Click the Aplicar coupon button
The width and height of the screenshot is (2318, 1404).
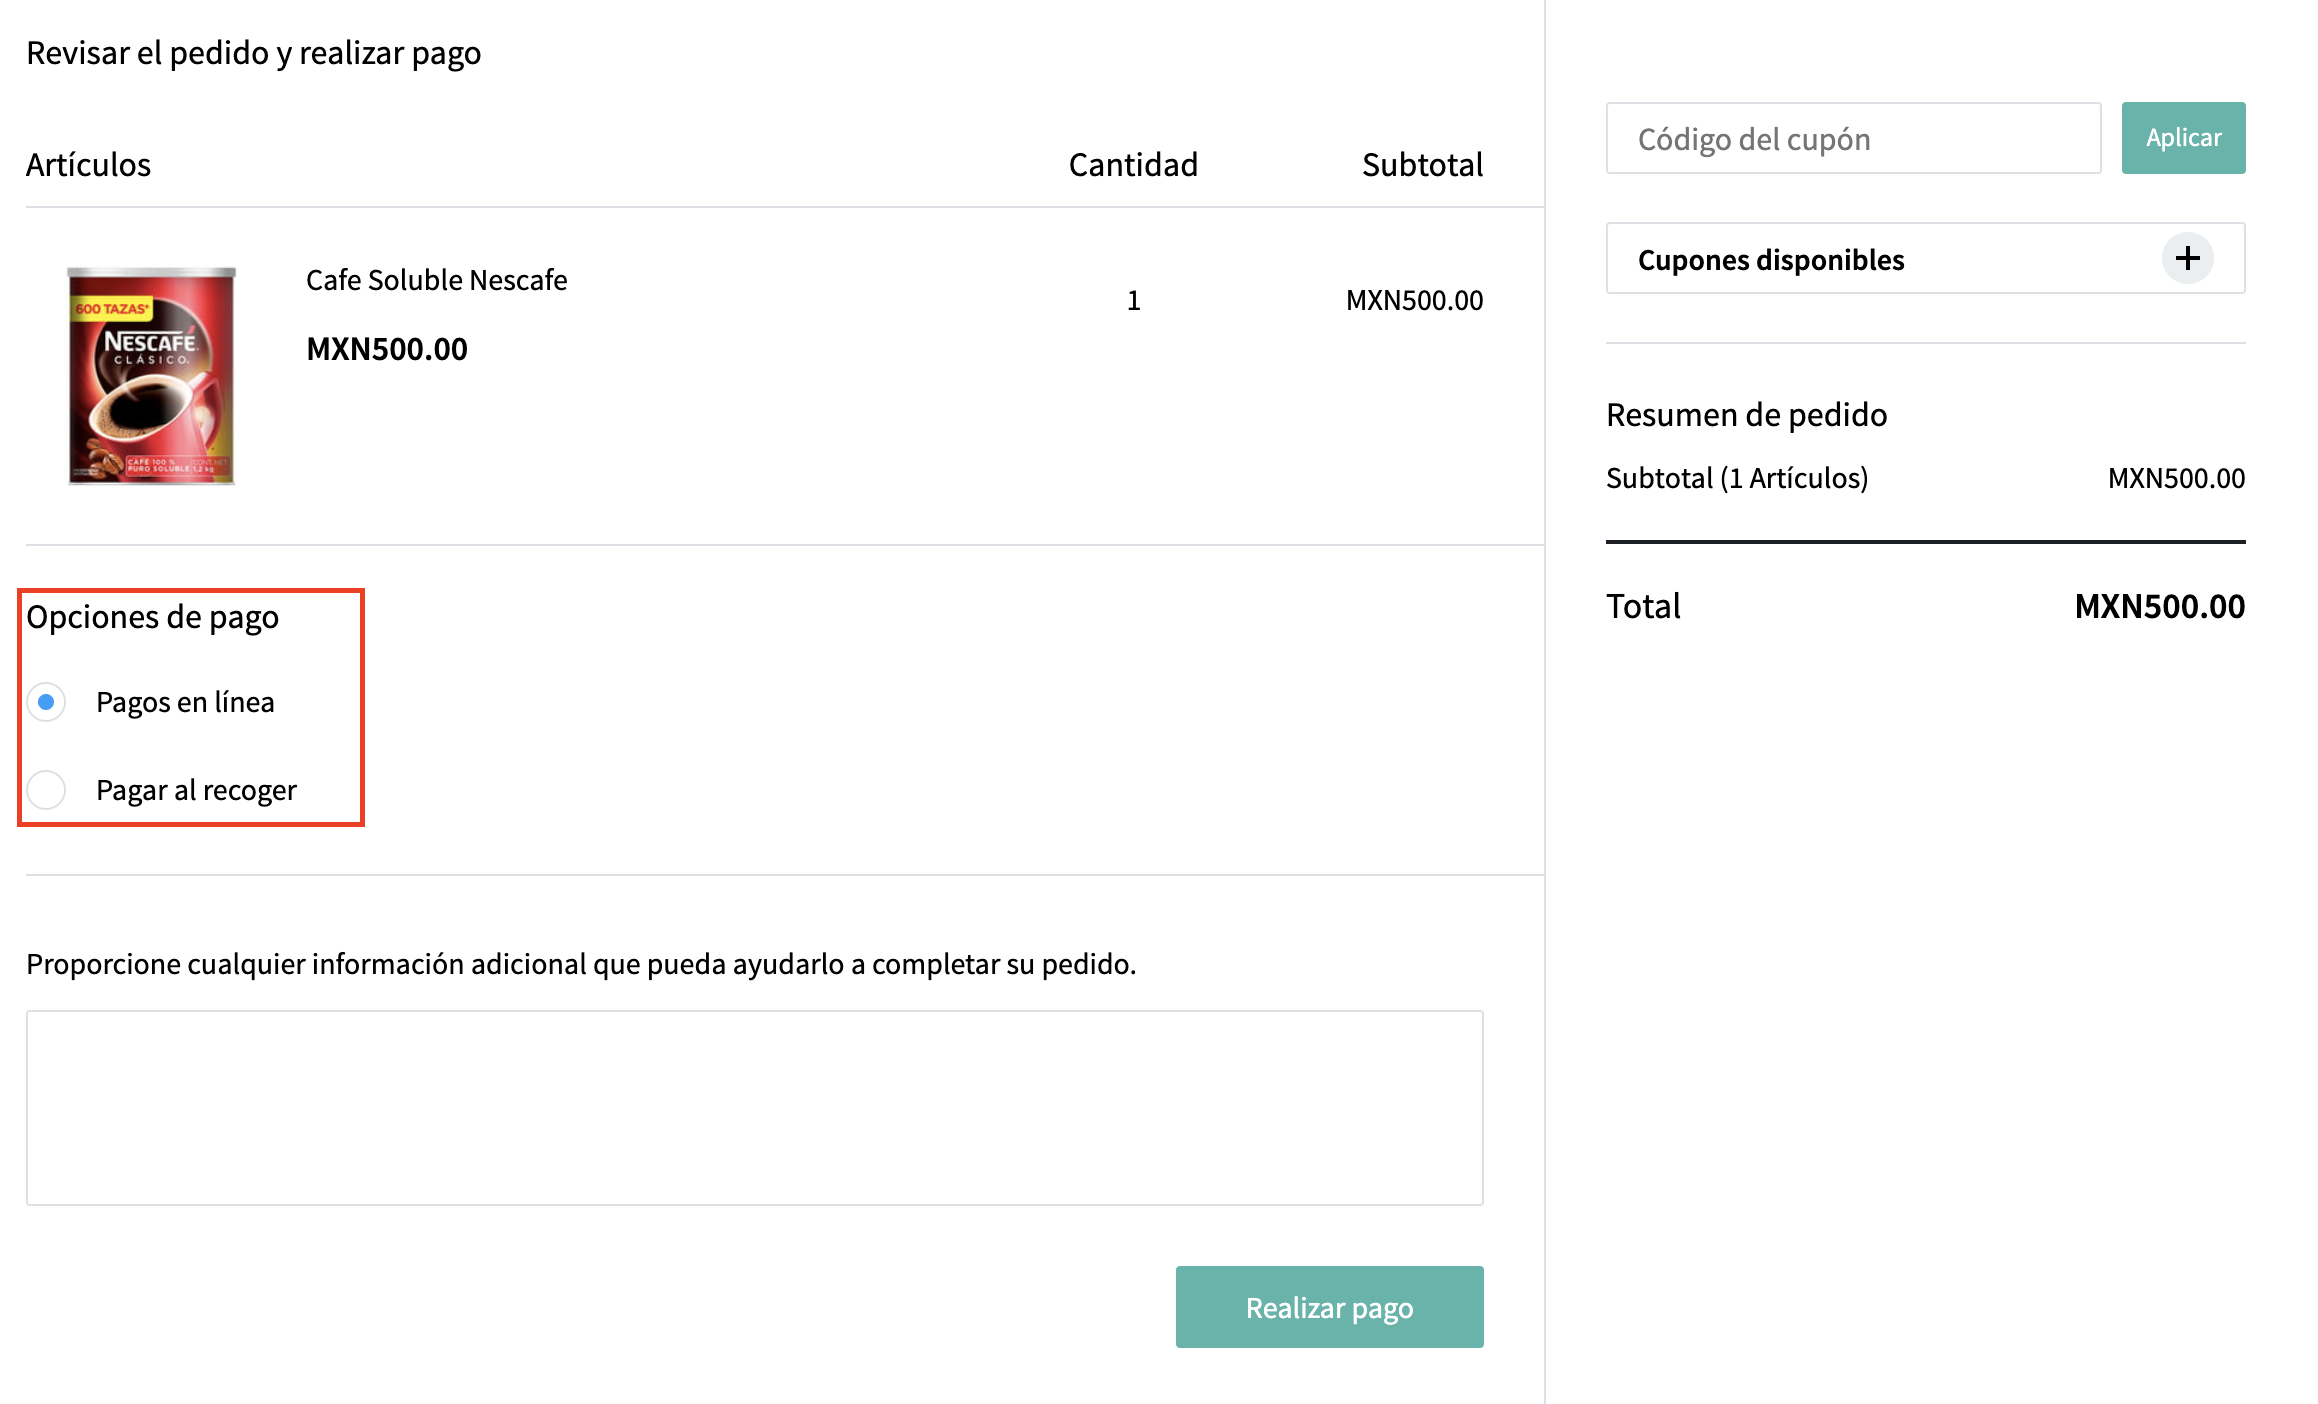(2182, 138)
